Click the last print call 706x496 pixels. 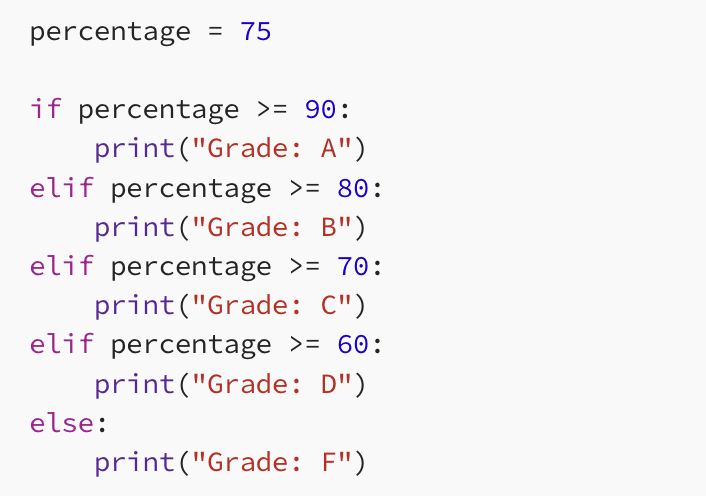[134, 462]
